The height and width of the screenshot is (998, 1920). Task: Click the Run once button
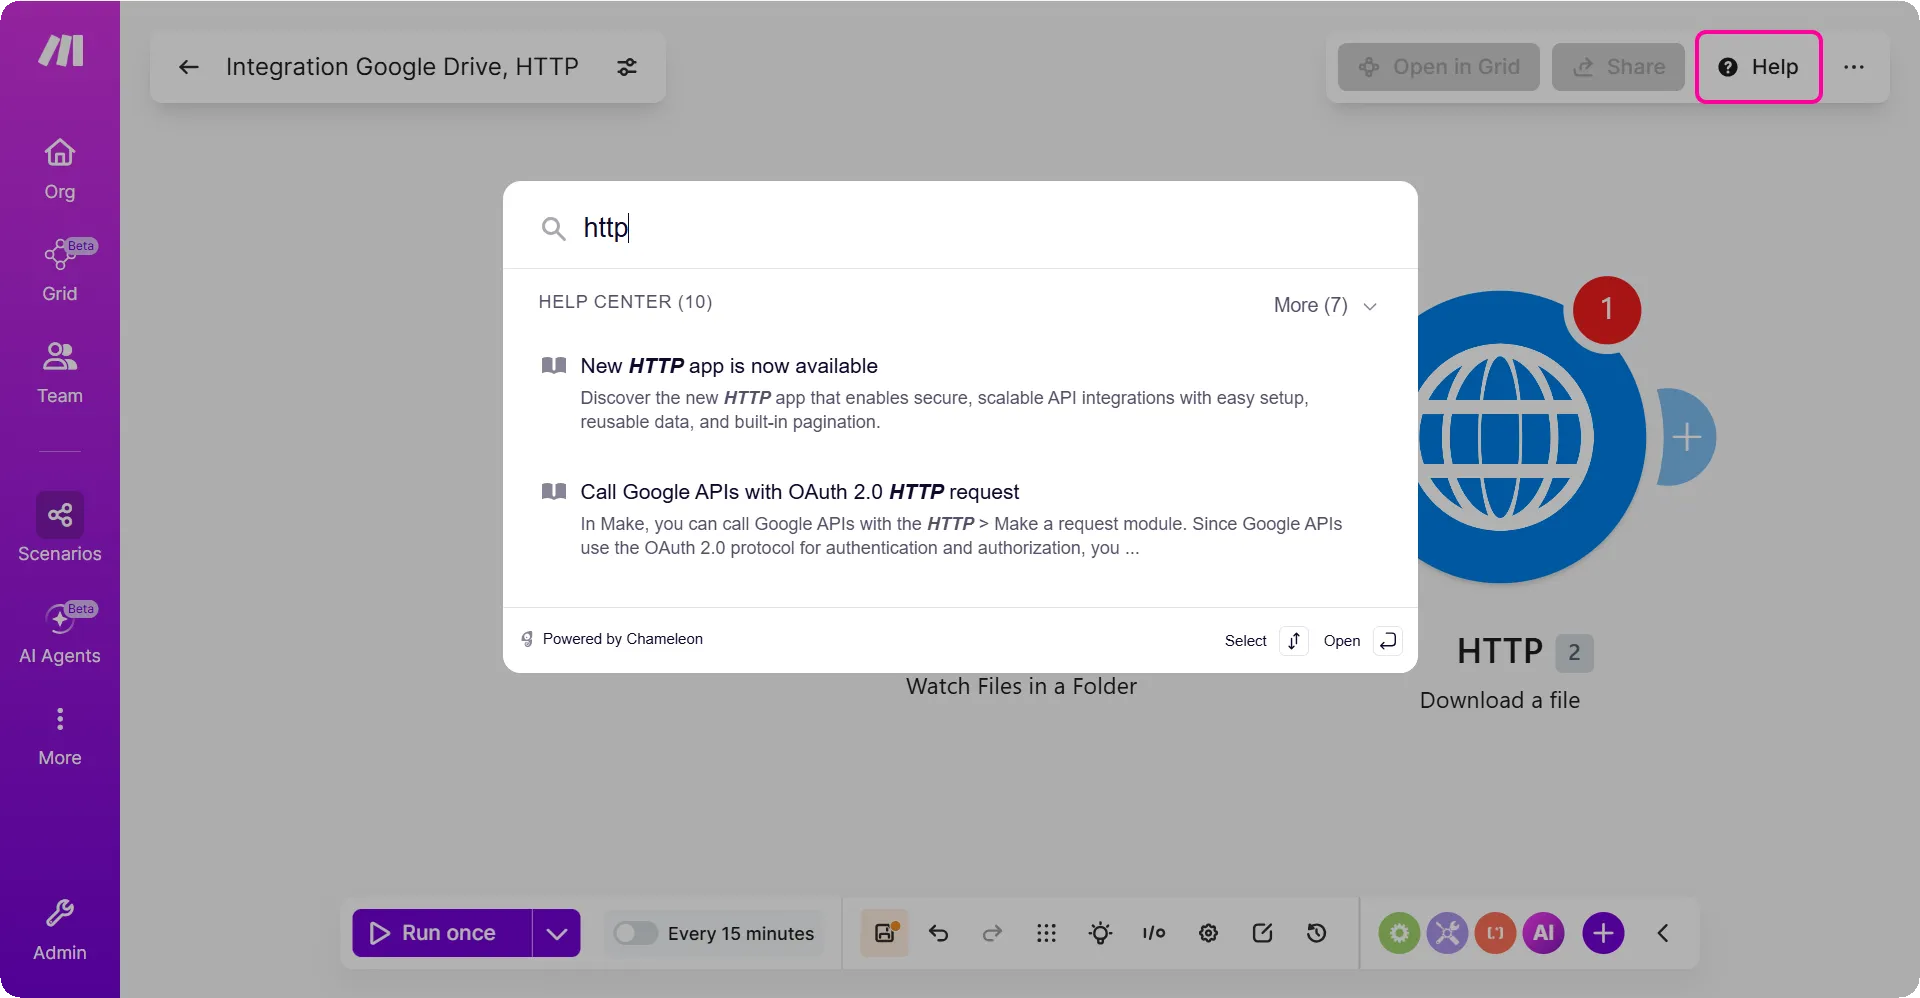[442, 933]
